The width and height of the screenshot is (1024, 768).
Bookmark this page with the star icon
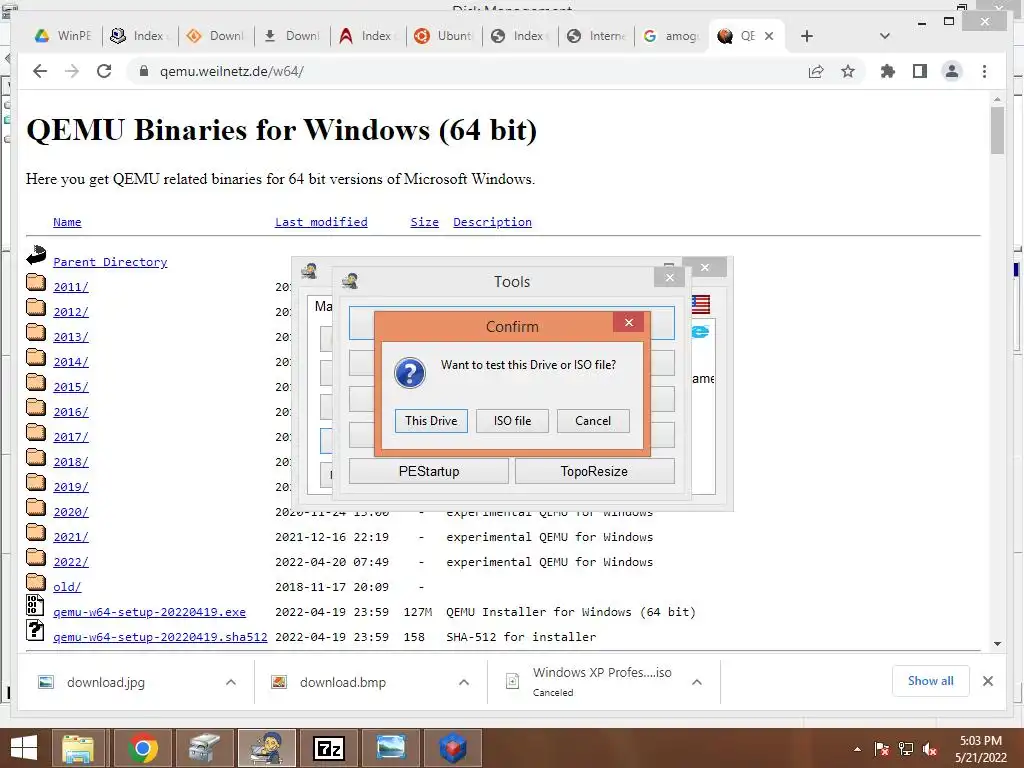[848, 71]
